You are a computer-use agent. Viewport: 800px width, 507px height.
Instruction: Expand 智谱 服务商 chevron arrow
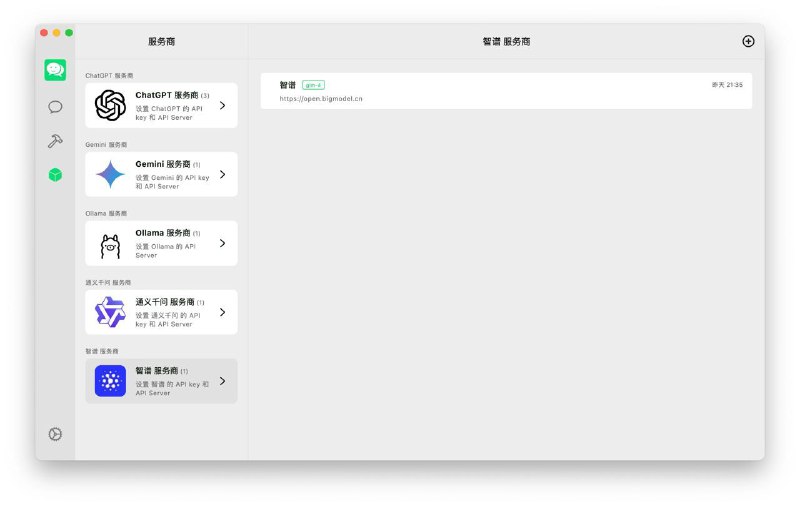pos(222,381)
